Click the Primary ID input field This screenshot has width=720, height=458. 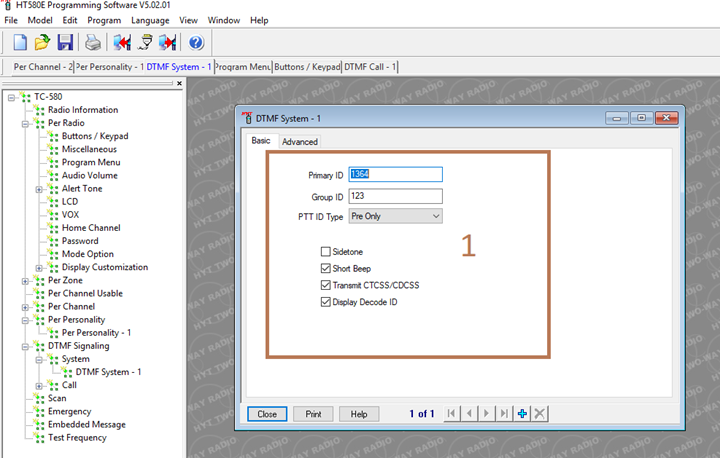click(395, 175)
